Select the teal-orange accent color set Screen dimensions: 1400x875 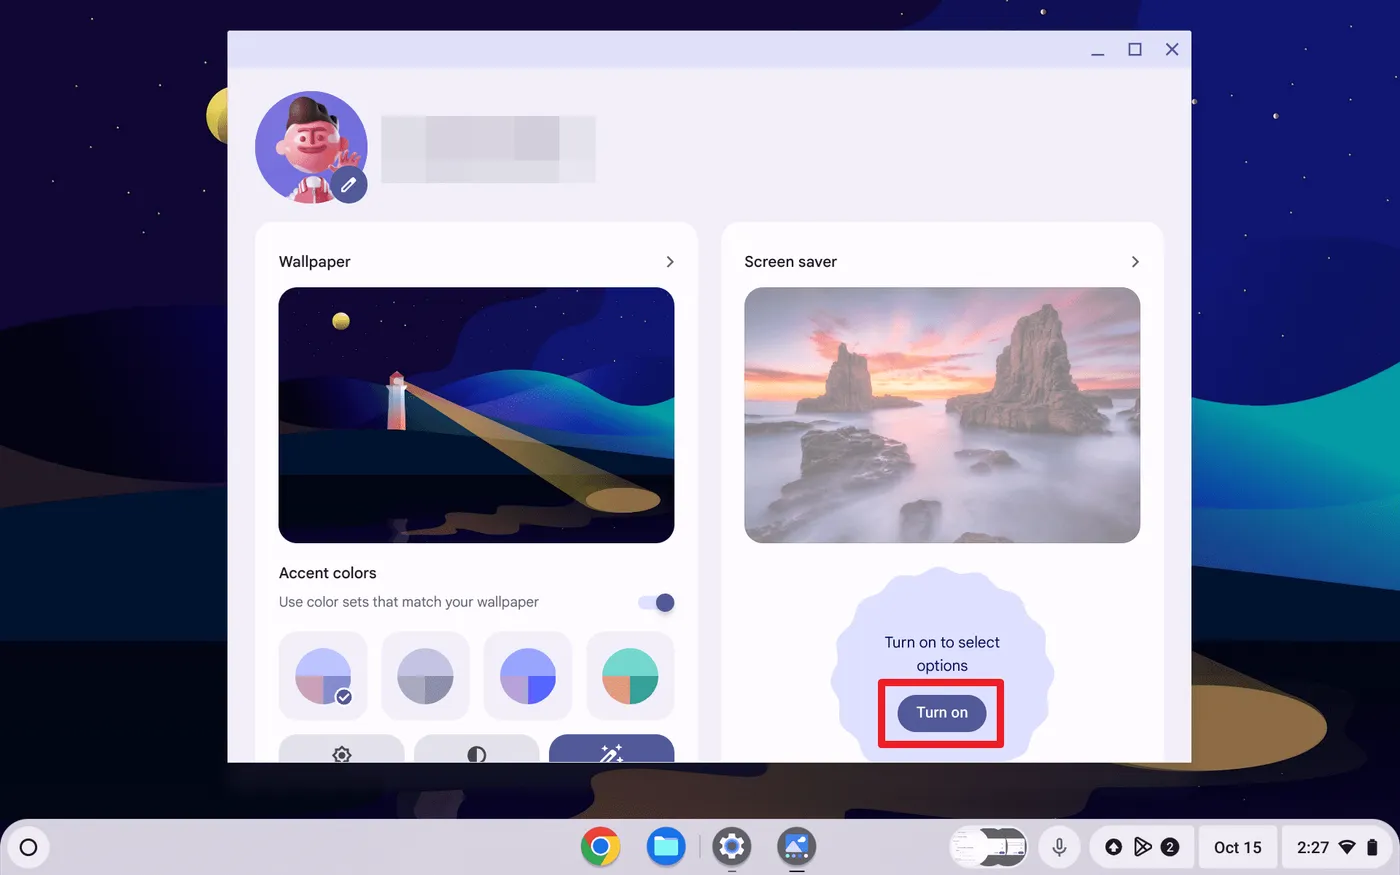point(630,676)
